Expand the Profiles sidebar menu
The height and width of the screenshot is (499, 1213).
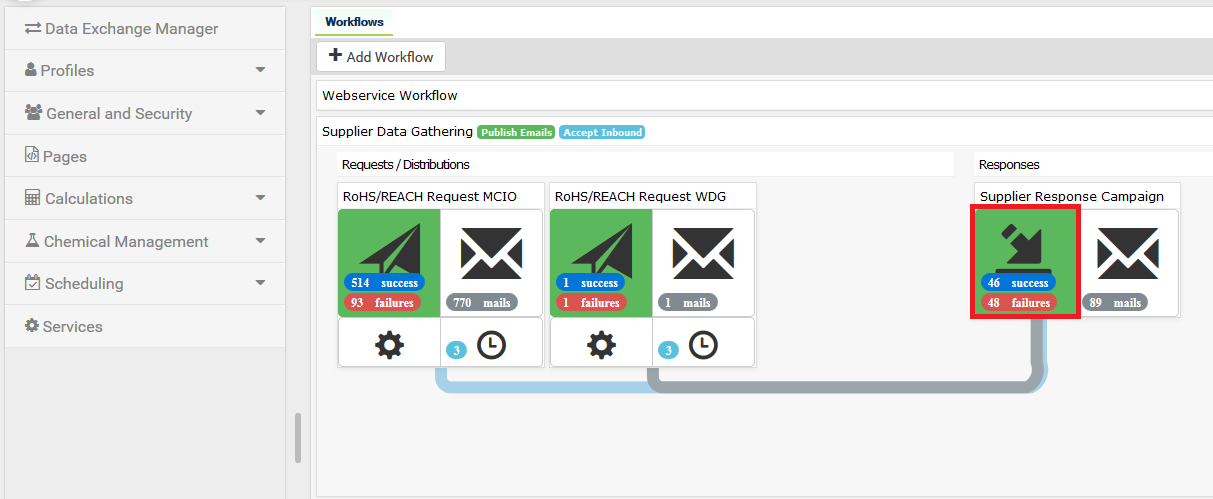pyautogui.click(x=145, y=71)
